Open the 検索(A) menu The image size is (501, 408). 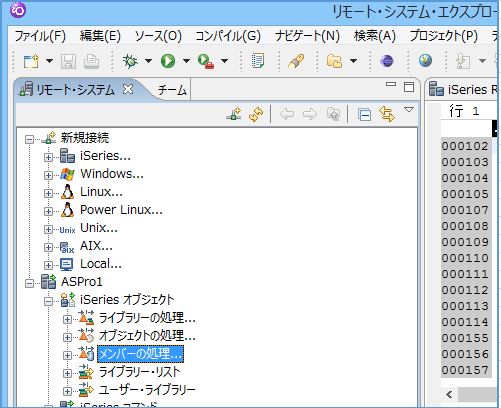375,36
